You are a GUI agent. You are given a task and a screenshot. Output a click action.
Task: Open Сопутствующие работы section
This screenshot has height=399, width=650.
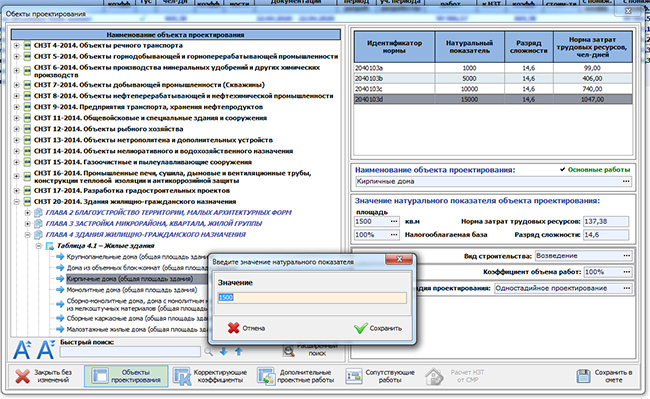click(x=380, y=376)
